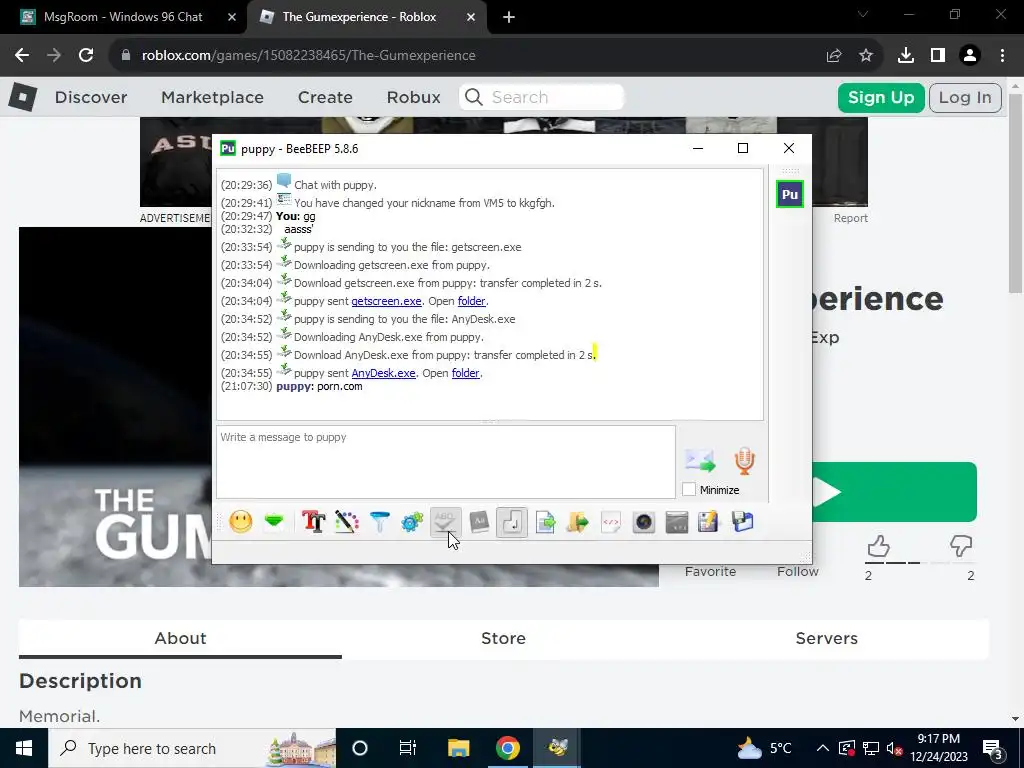This screenshot has height=768, width=1024.
Task: Click the green Roblox Play button
Action: pos(894,492)
